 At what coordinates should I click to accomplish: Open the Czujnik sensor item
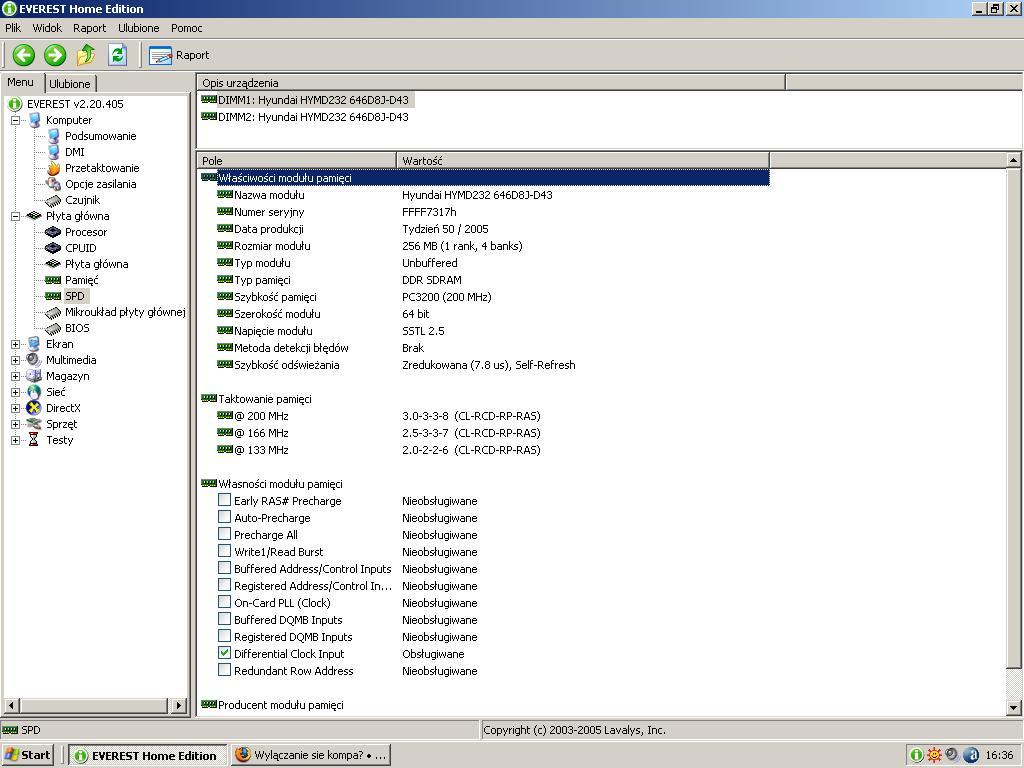click(x=82, y=200)
